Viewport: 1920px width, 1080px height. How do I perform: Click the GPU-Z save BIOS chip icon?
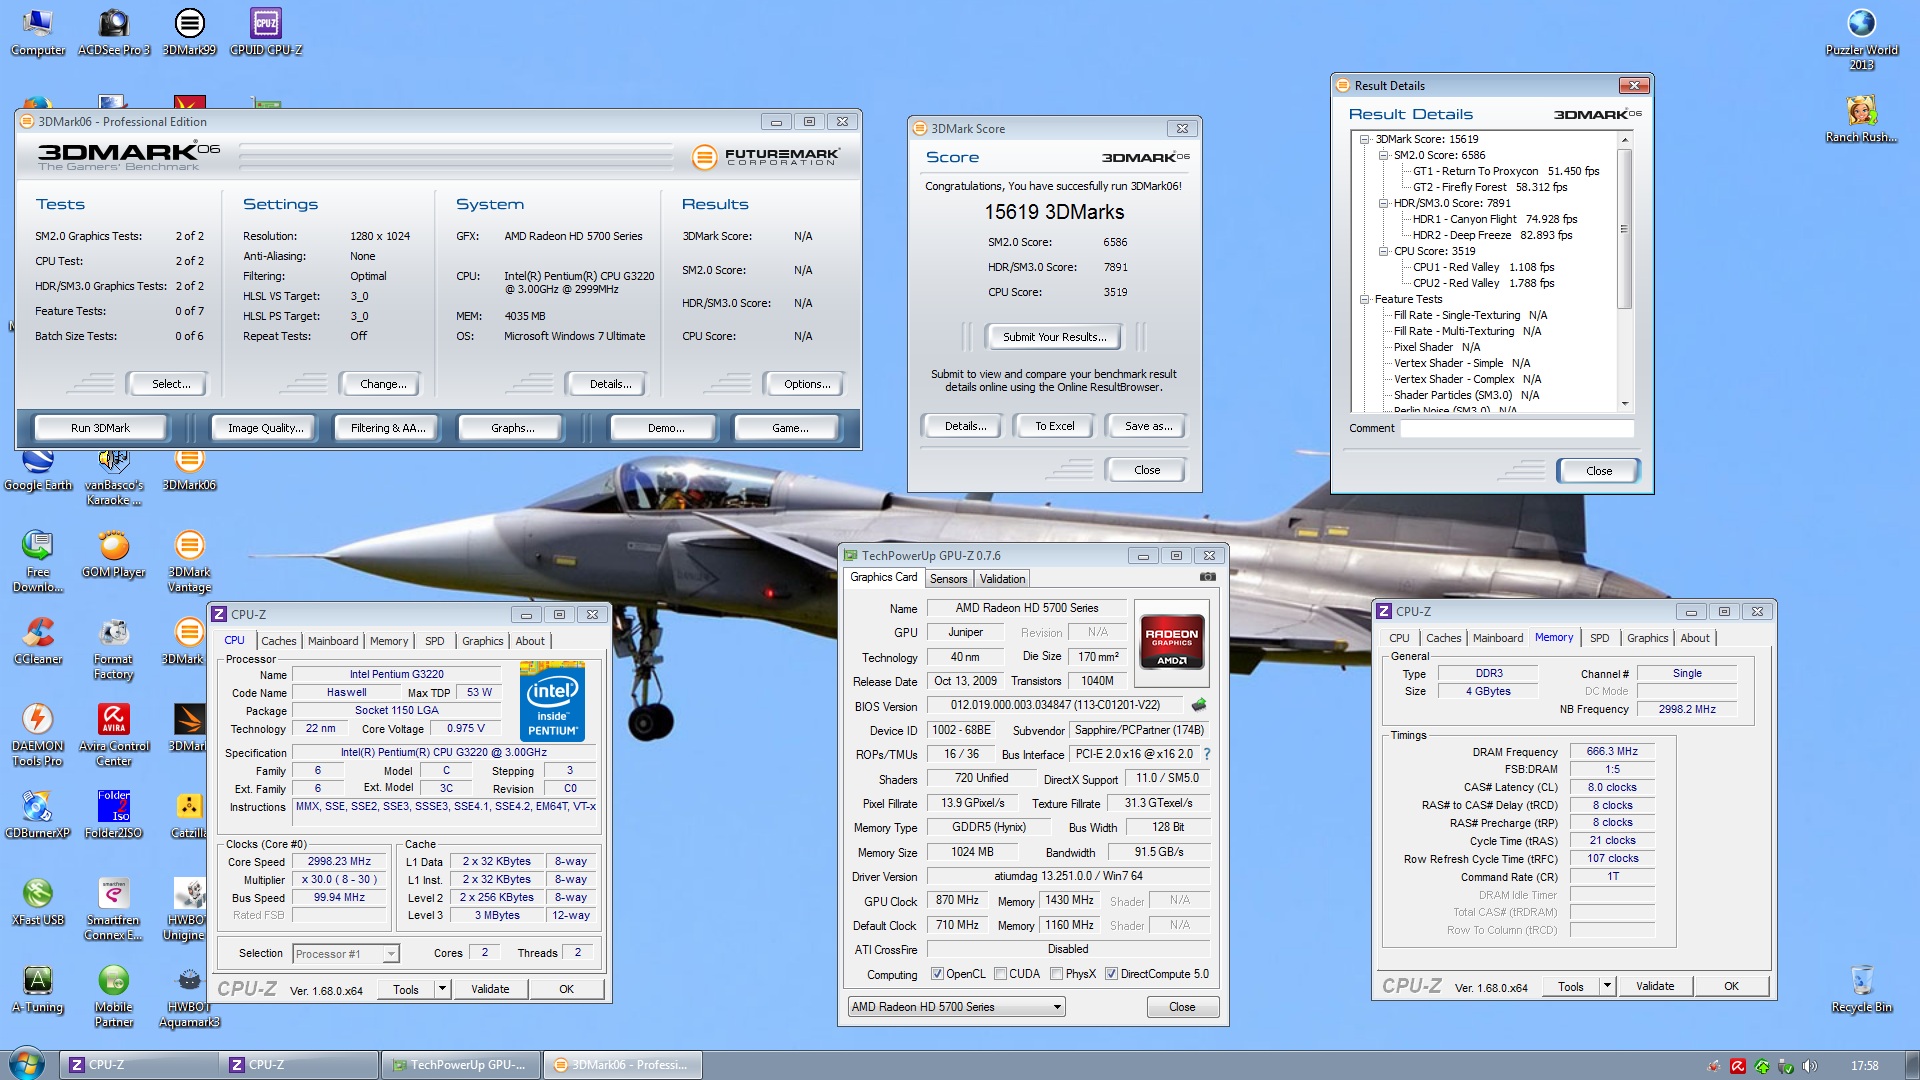[x=1199, y=705]
